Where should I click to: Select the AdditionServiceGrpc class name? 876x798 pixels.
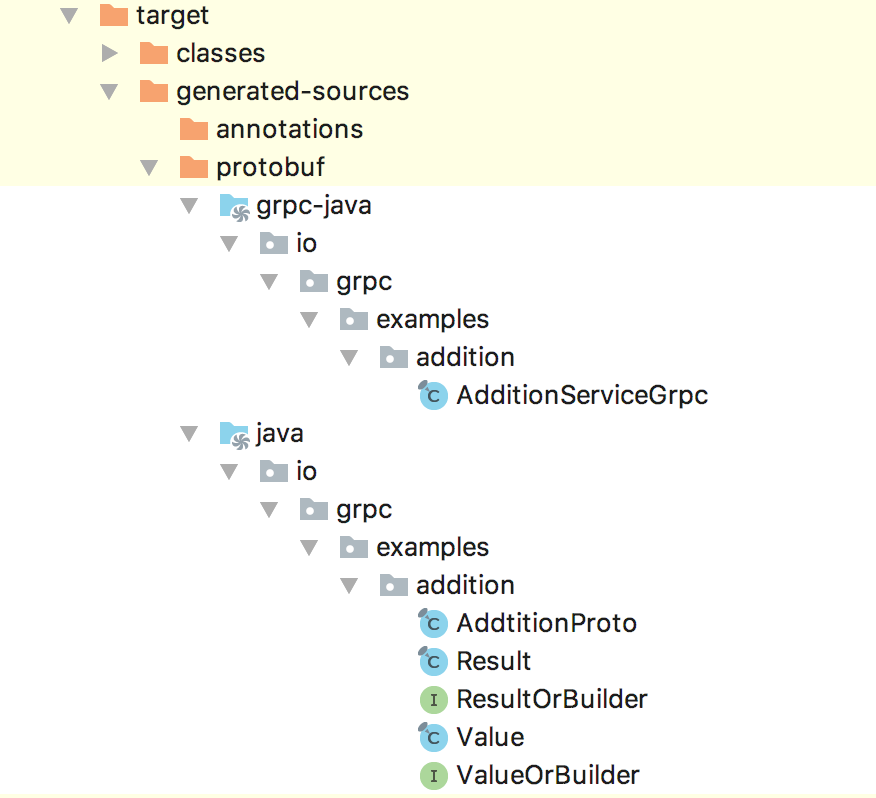(582, 396)
